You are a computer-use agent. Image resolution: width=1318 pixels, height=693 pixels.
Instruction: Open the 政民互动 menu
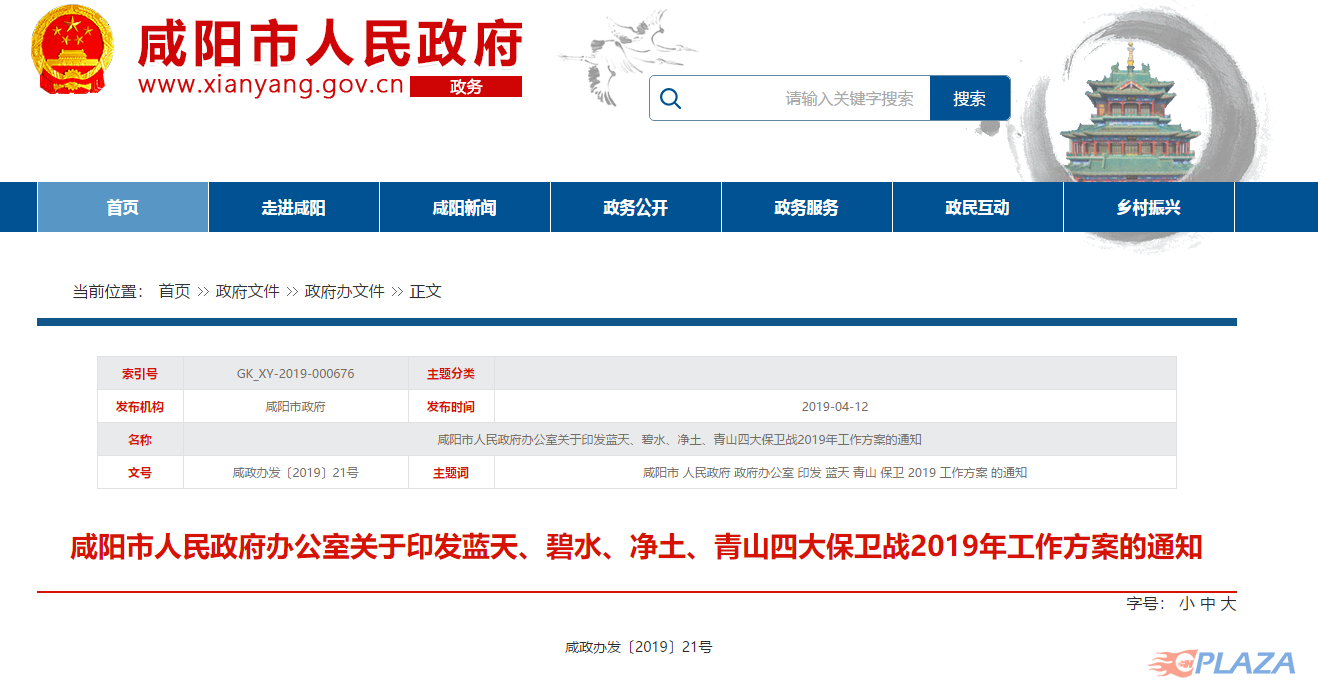click(x=977, y=206)
